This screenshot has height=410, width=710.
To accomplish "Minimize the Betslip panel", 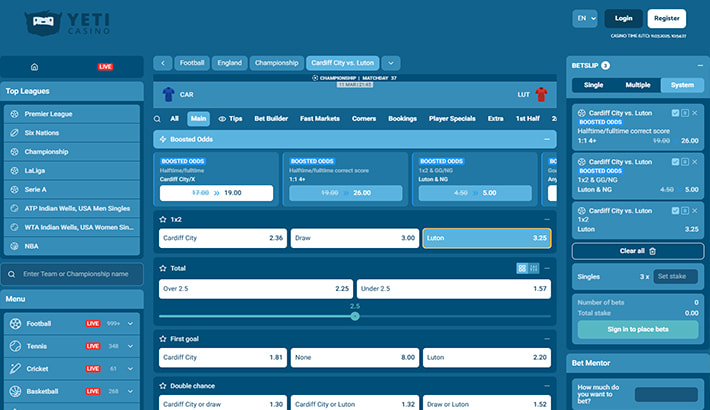I will tap(700, 66).
